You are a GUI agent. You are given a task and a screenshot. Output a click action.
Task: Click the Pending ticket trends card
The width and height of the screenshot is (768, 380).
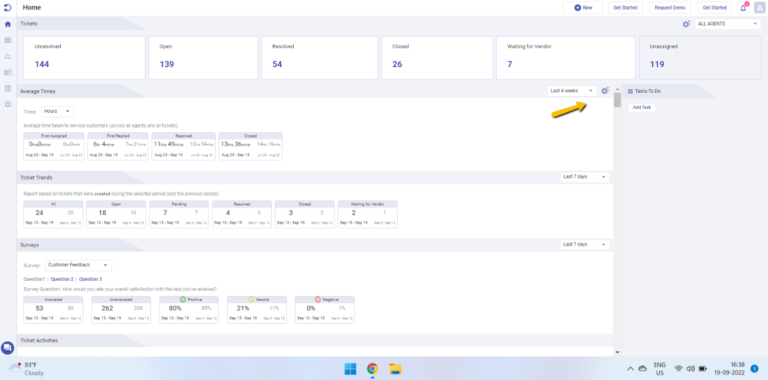pyautogui.click(x=179, y=214)
